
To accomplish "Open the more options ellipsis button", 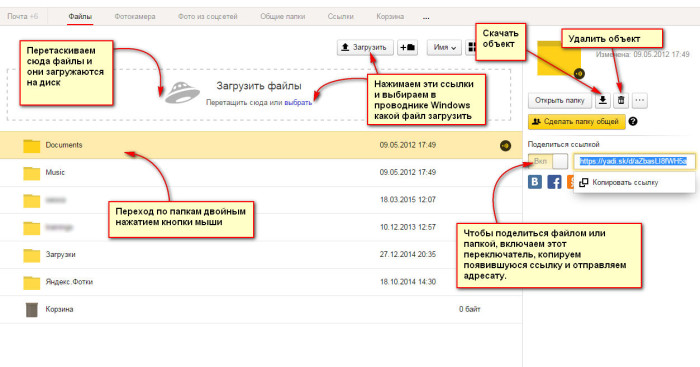I will (x=639, y=100).
